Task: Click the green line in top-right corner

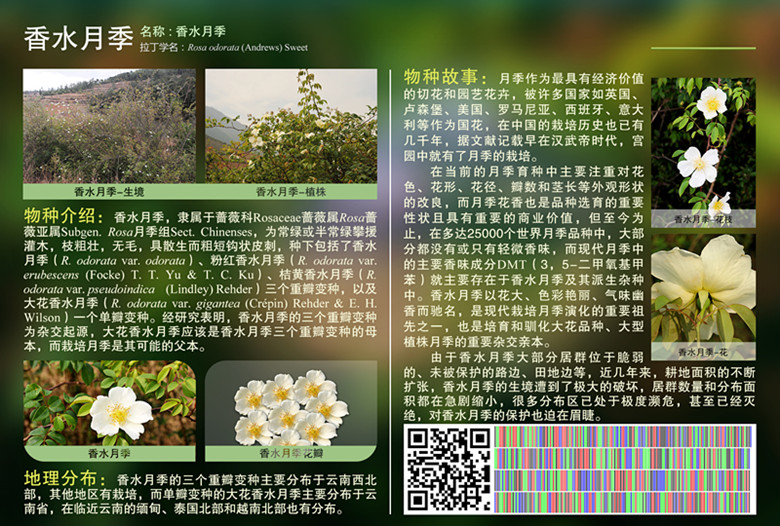Action: 703,47
